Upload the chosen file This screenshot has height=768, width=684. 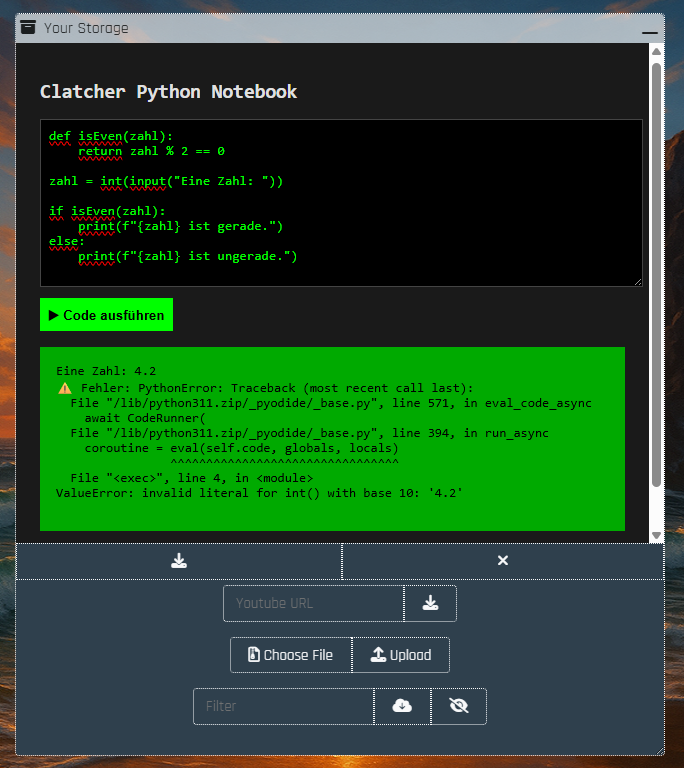[401, 655]
